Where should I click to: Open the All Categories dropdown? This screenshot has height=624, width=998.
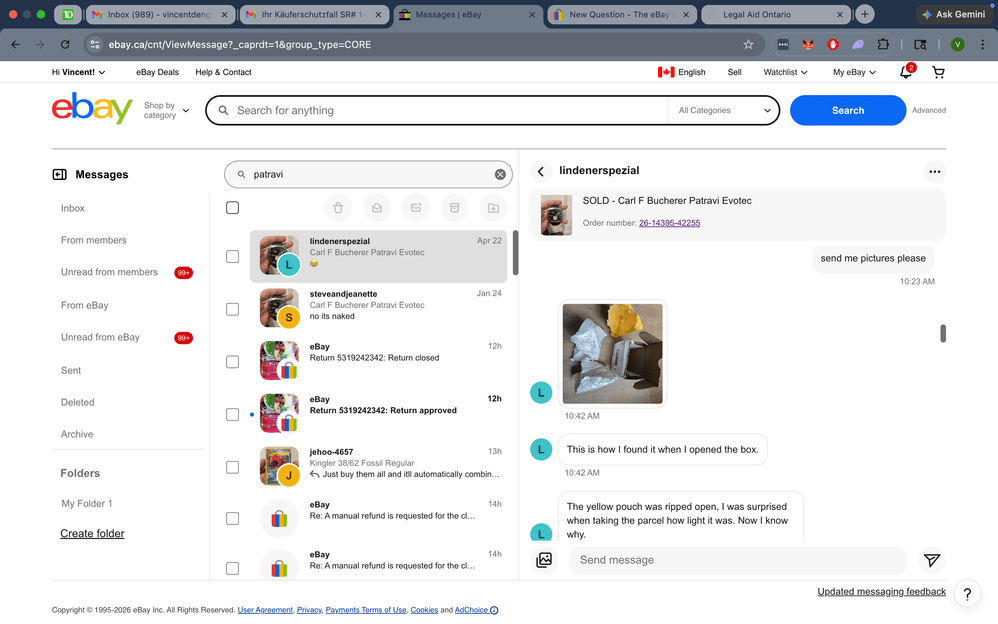[x=724, y=111]
